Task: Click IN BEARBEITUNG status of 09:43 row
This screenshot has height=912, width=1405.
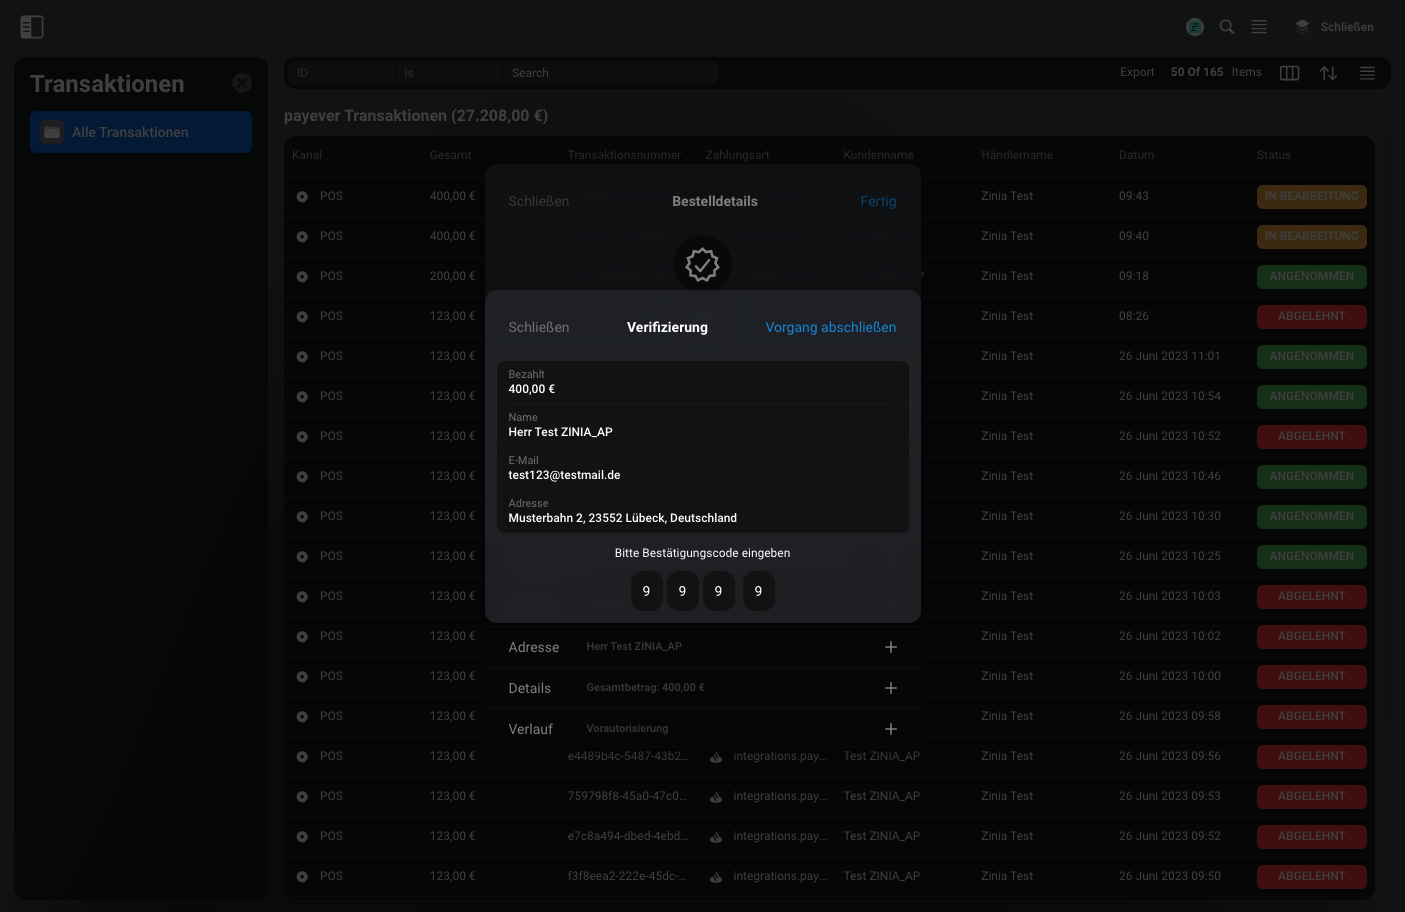Action: tap(1312, 197)
